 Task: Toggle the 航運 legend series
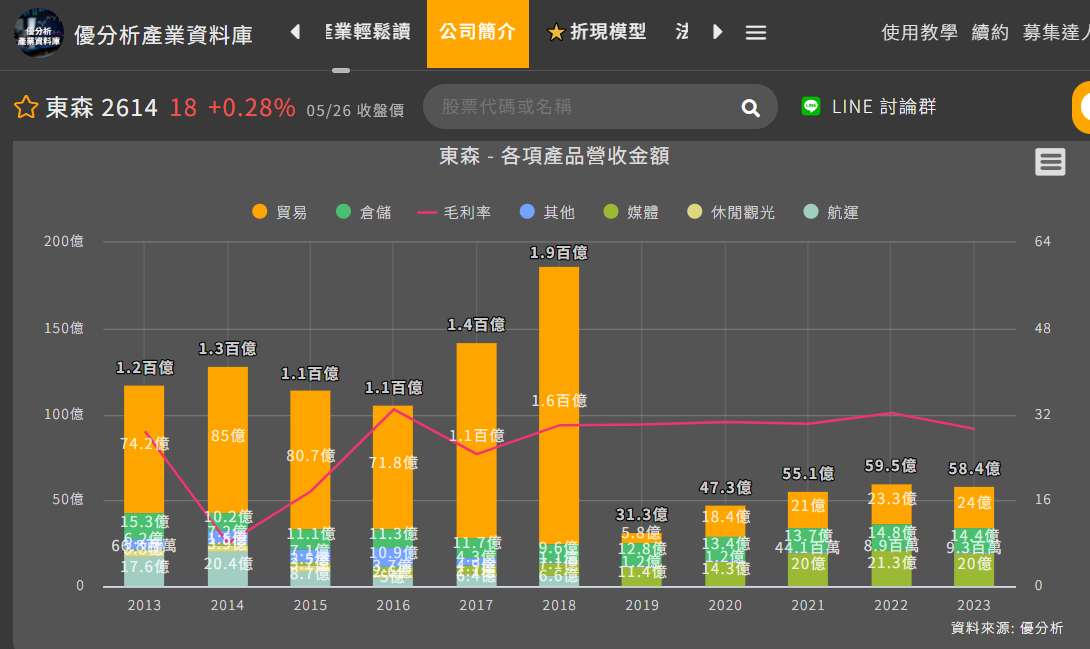point(831,212)
